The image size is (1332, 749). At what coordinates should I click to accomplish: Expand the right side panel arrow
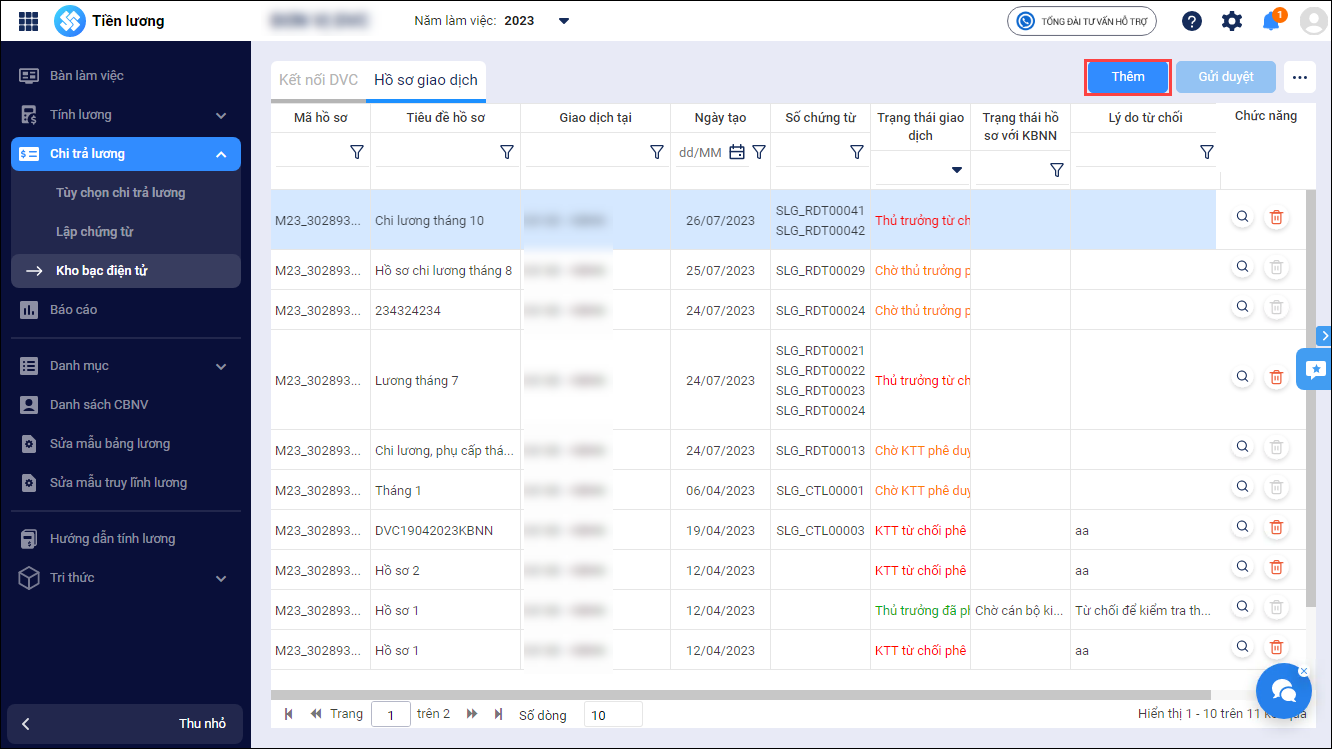click(x=1324, y=335)
